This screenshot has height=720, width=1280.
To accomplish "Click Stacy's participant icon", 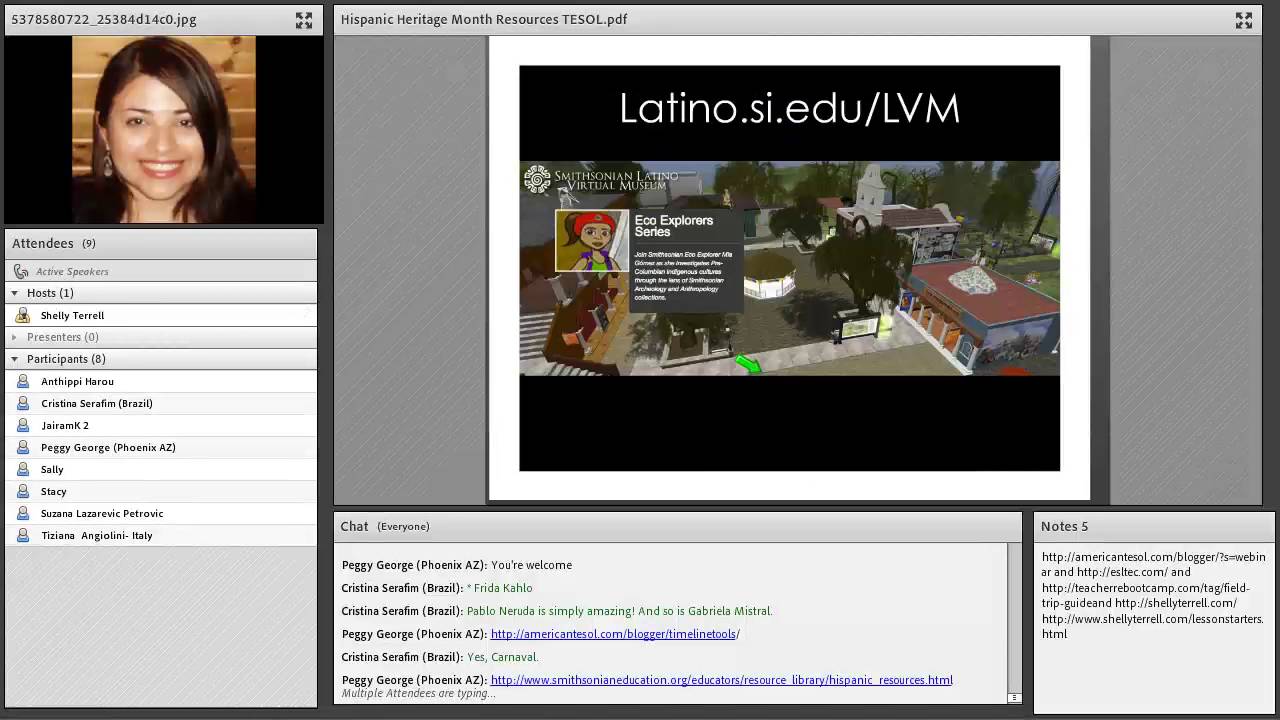I will click(x=22, y=491).
